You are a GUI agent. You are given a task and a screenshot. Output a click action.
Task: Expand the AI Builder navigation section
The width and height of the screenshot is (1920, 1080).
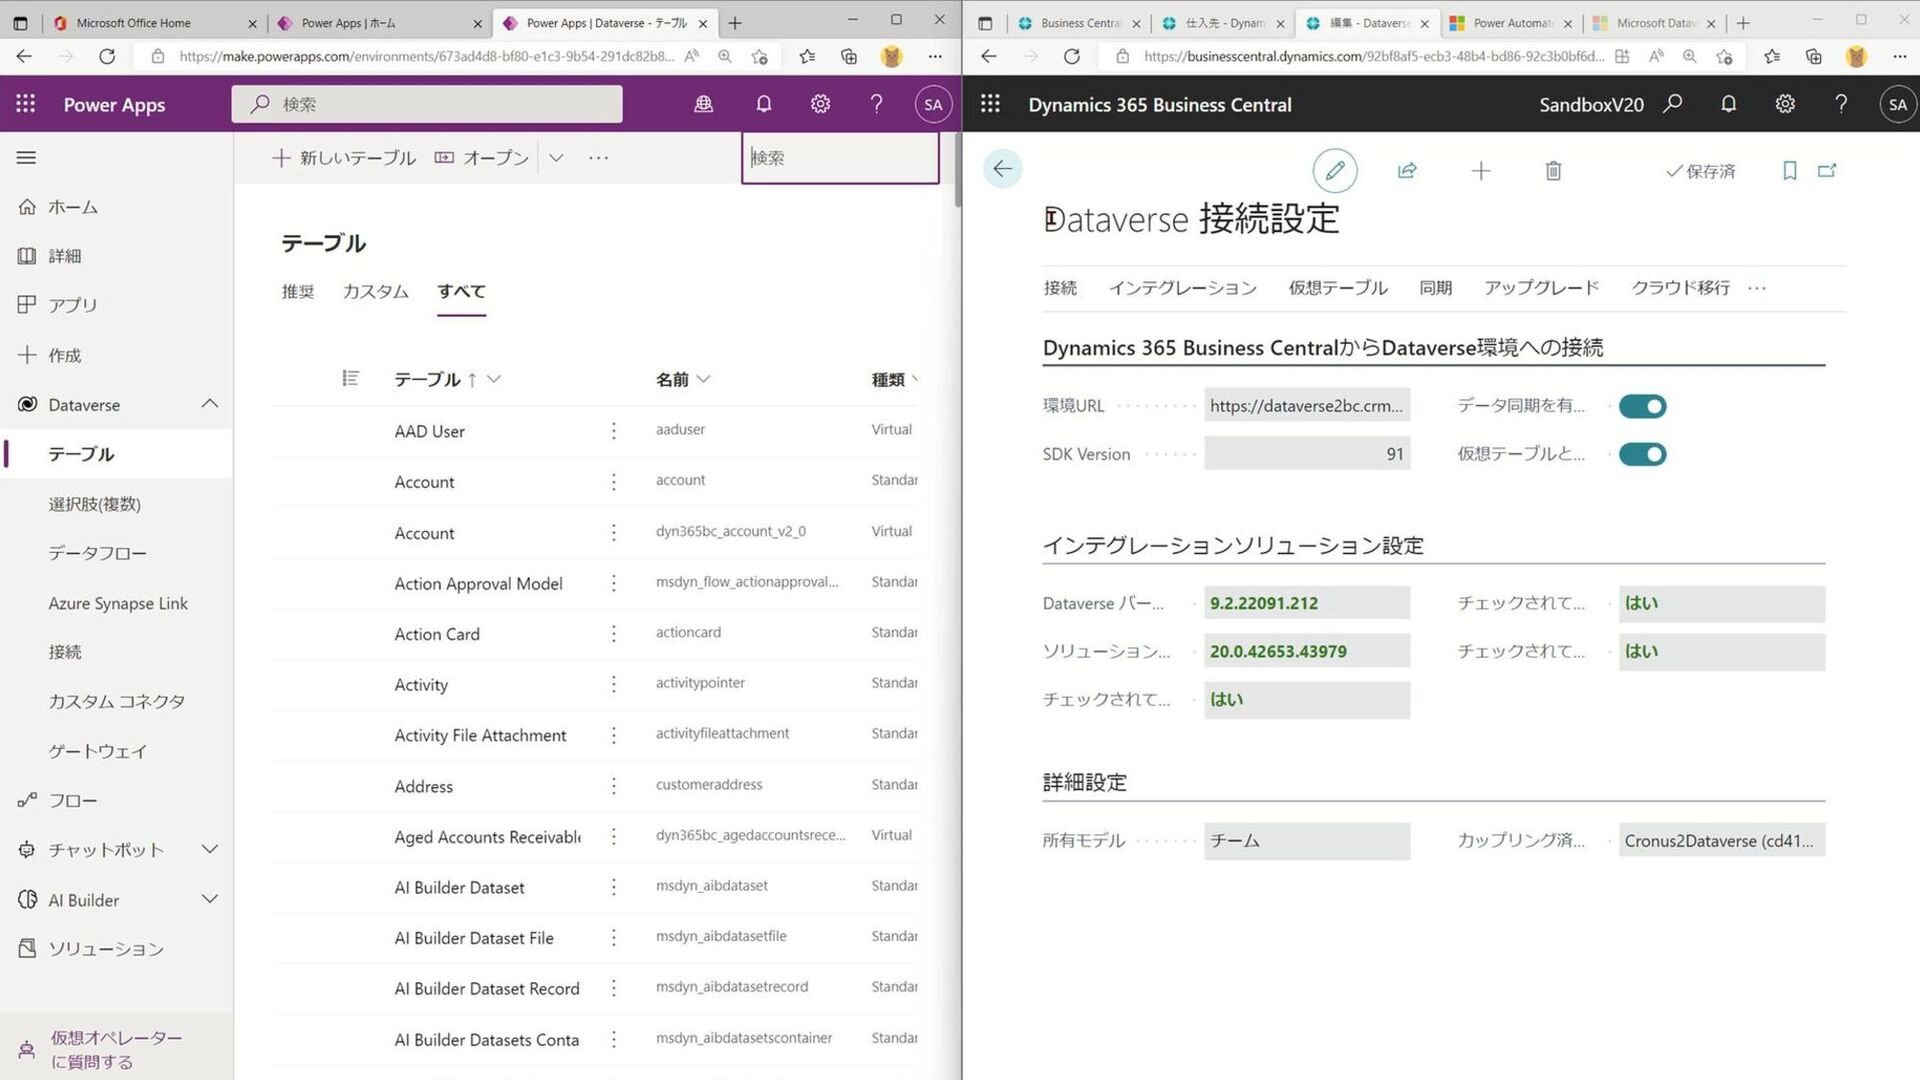209,899
